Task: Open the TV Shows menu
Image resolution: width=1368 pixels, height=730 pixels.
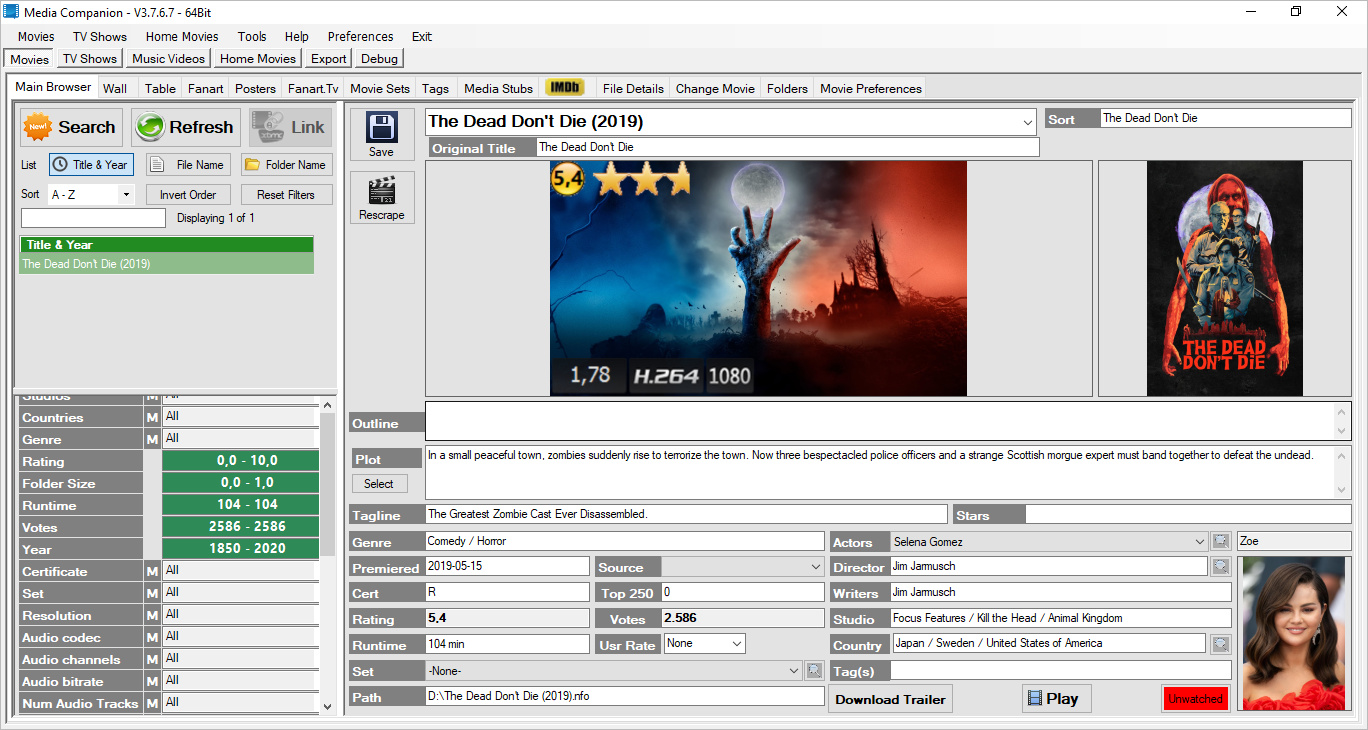Action: 100,36
